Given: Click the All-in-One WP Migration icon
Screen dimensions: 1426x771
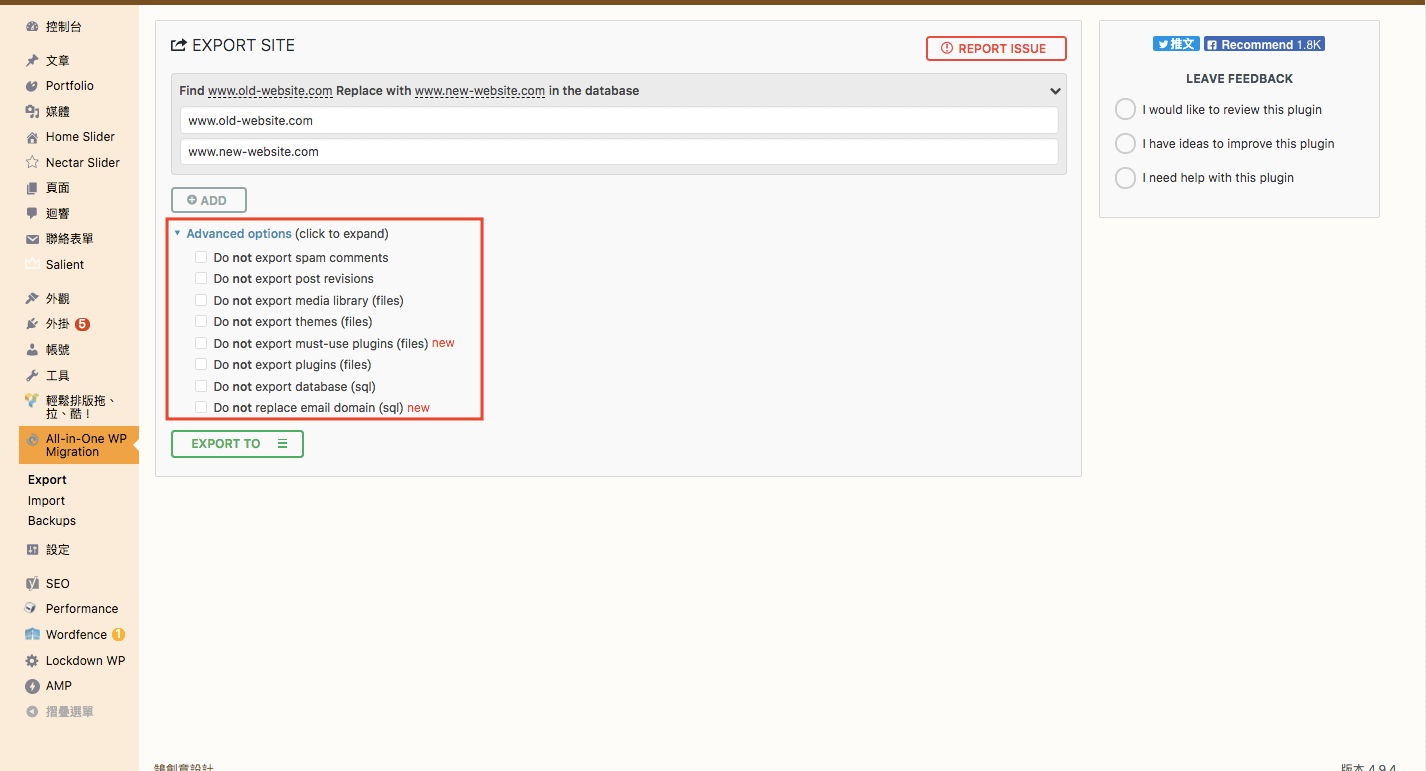Looking at the screenshot, I should 32,440.
